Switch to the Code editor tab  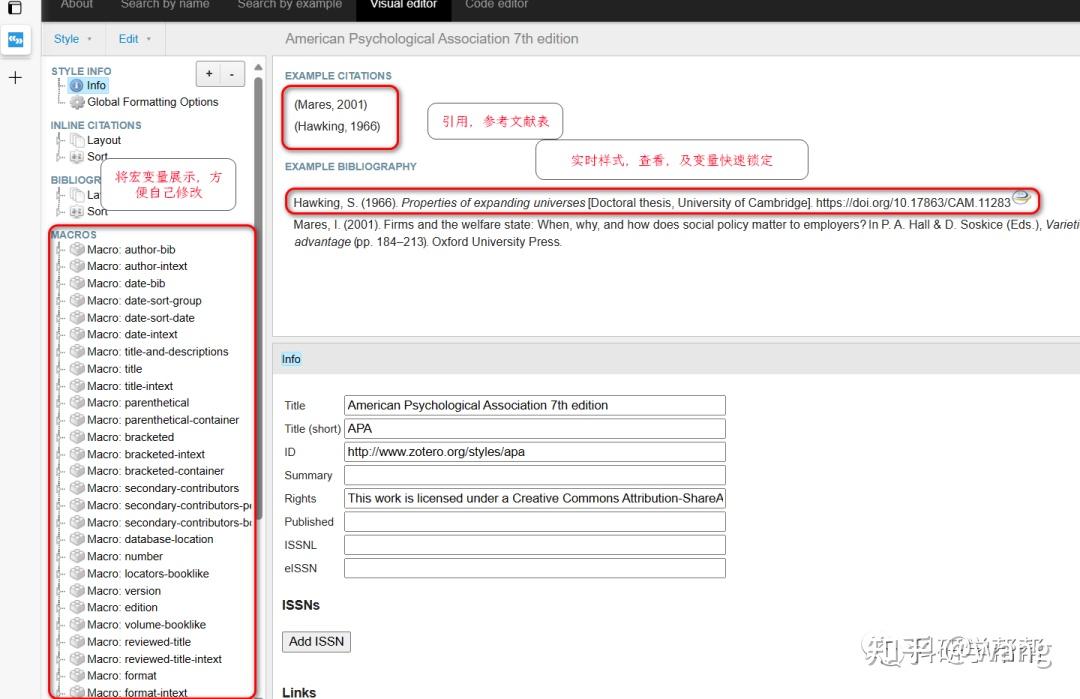(x=496, y=5)
